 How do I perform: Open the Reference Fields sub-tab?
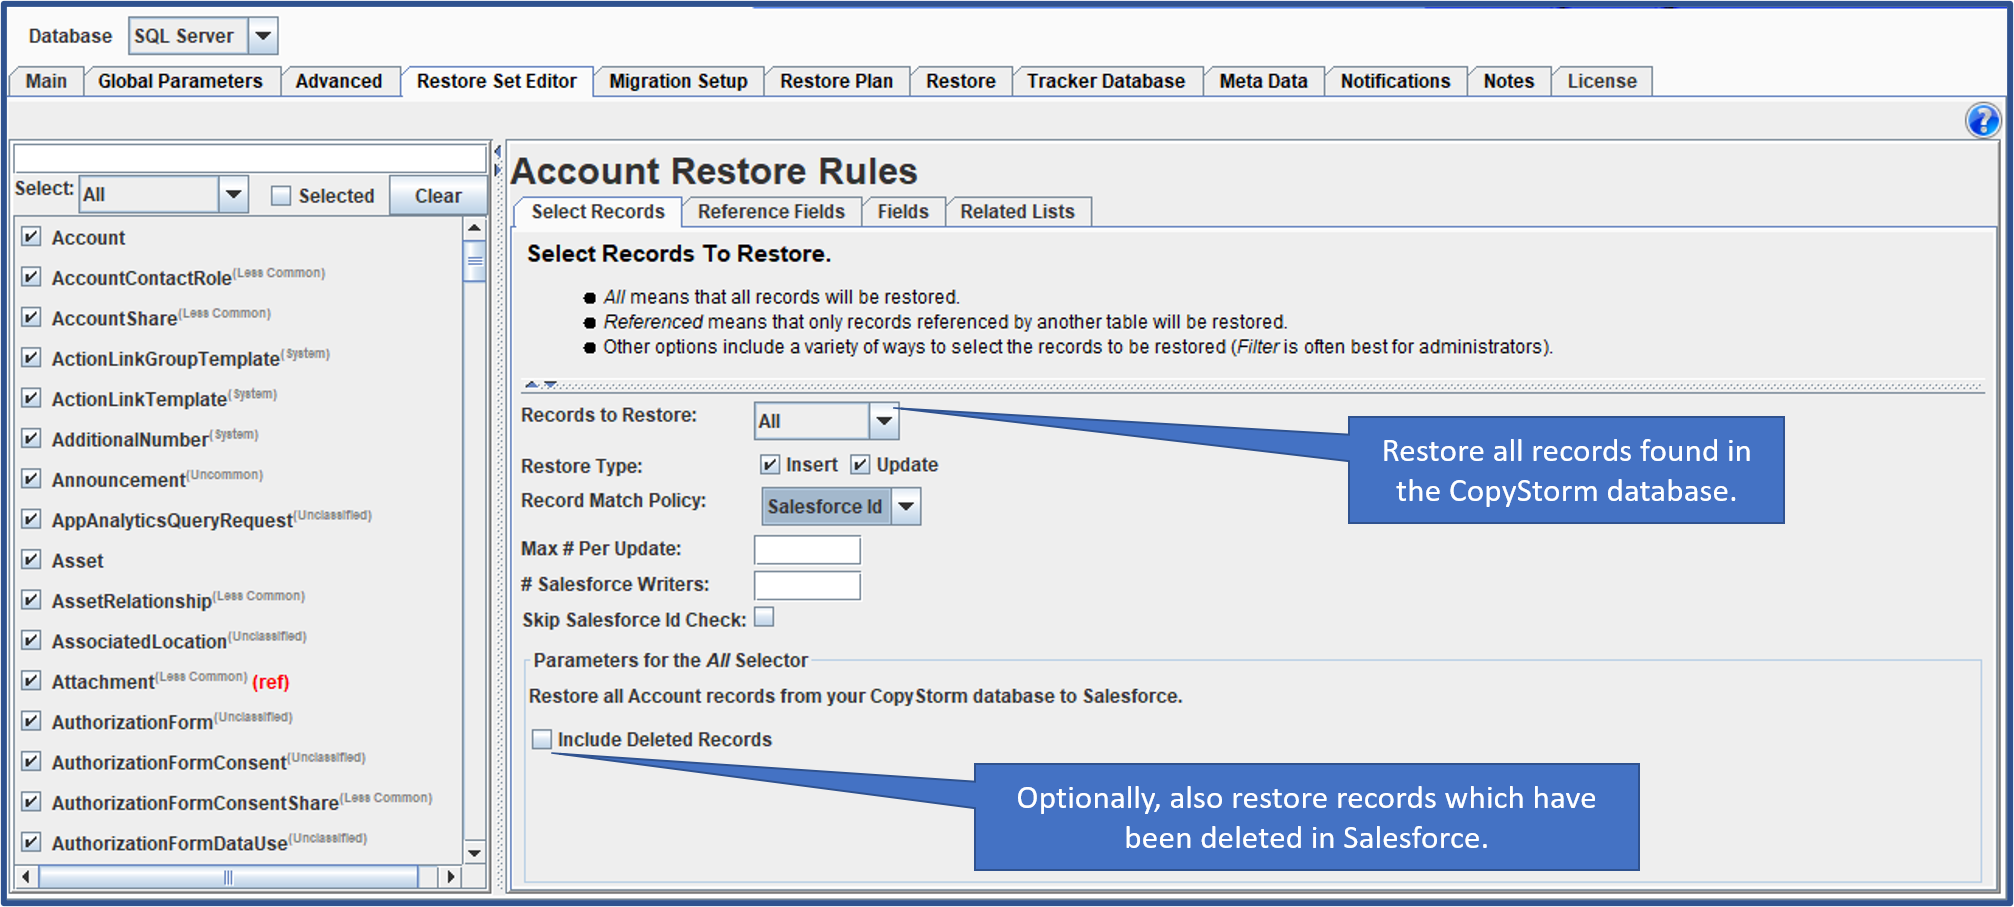coord(771,211)
